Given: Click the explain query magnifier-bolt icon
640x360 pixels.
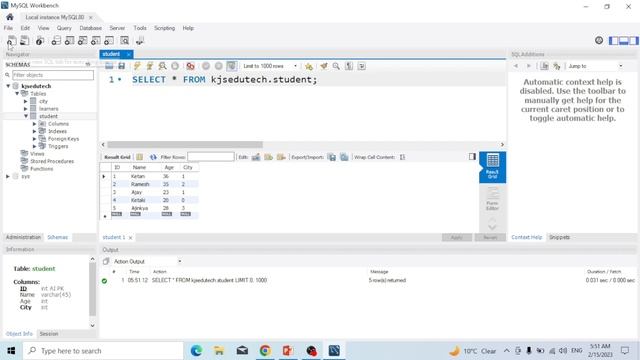Looking at the screenshot, I should (162, 66).
